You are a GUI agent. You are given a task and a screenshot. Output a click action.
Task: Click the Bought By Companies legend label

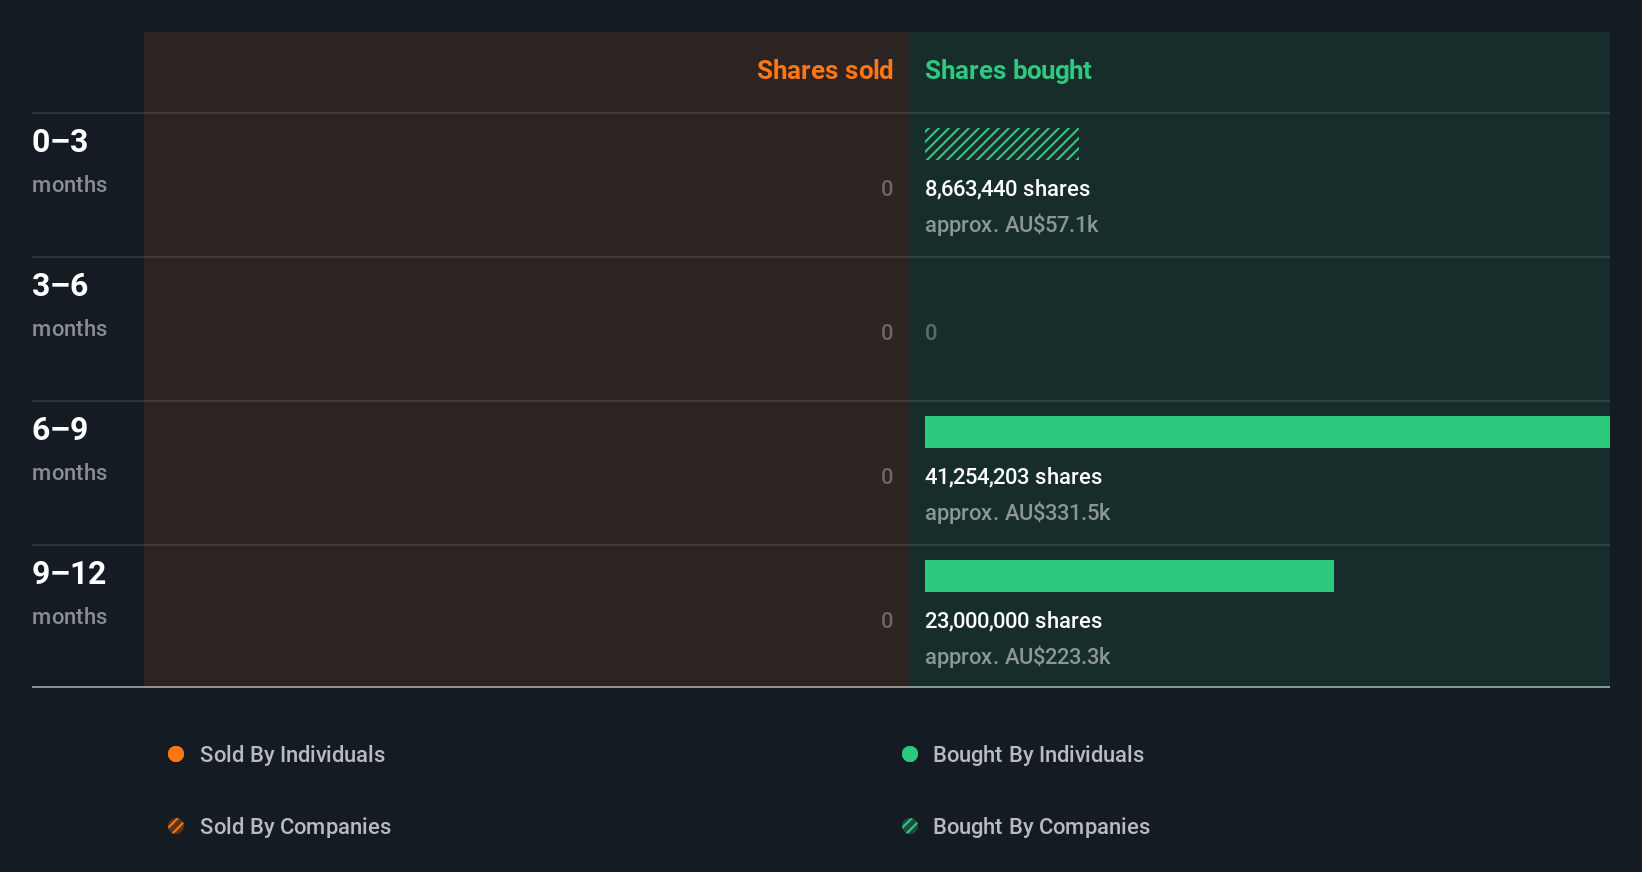click(1041, 826)
